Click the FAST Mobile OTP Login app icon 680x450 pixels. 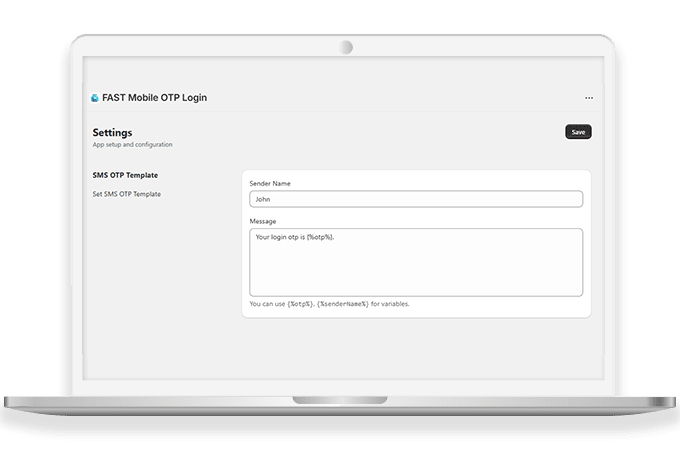pos(95,98)
